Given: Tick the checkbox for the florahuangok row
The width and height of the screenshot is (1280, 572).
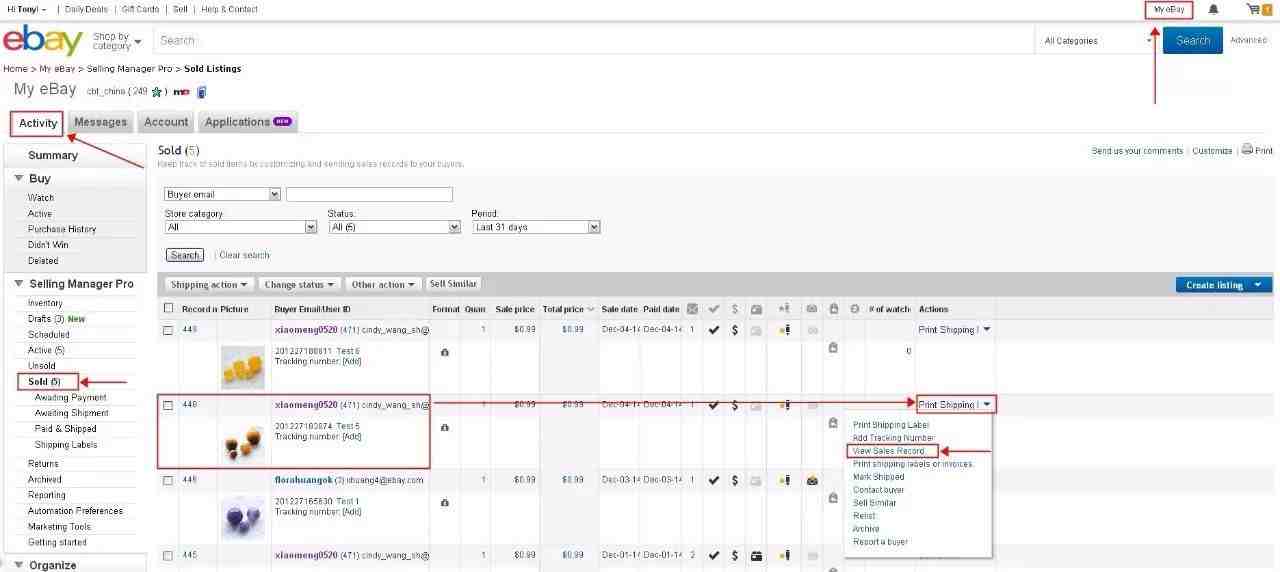Looking at the screenshot, I should click(x=168, y=480).
